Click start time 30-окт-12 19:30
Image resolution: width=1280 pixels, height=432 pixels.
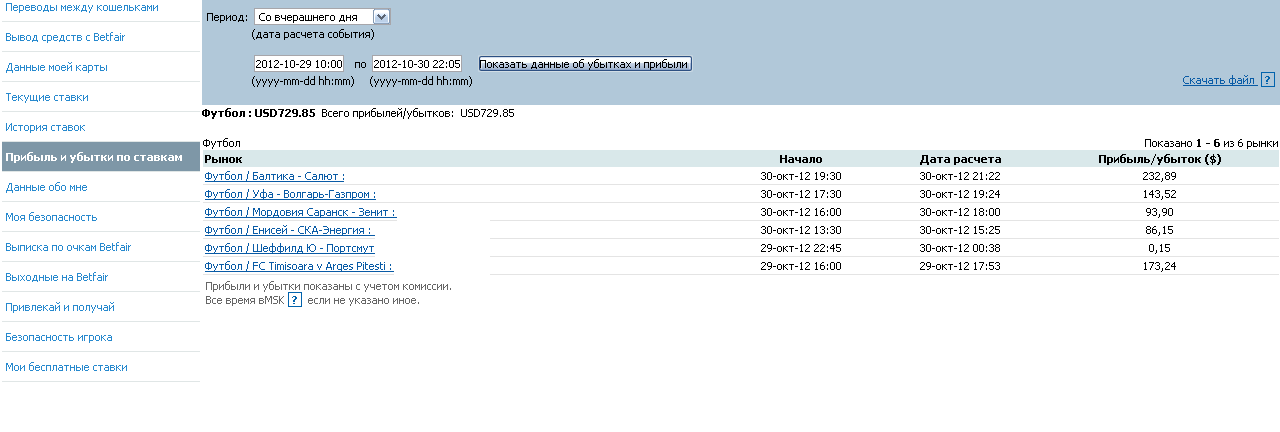[x=801, y=176]
